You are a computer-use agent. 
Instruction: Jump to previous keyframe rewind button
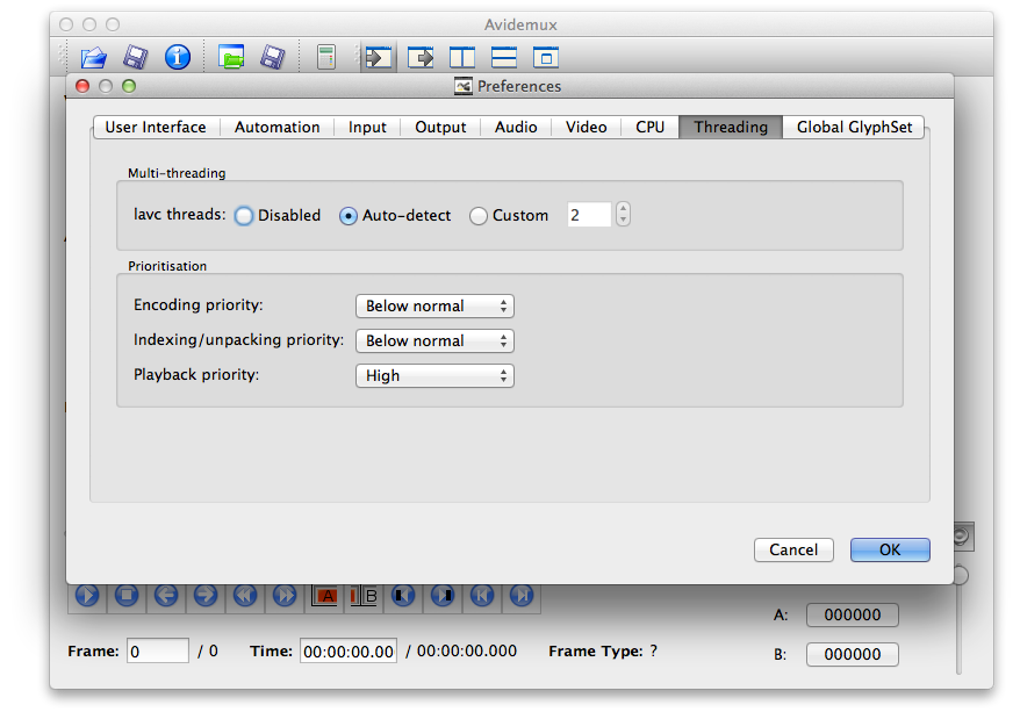(245, 595)
